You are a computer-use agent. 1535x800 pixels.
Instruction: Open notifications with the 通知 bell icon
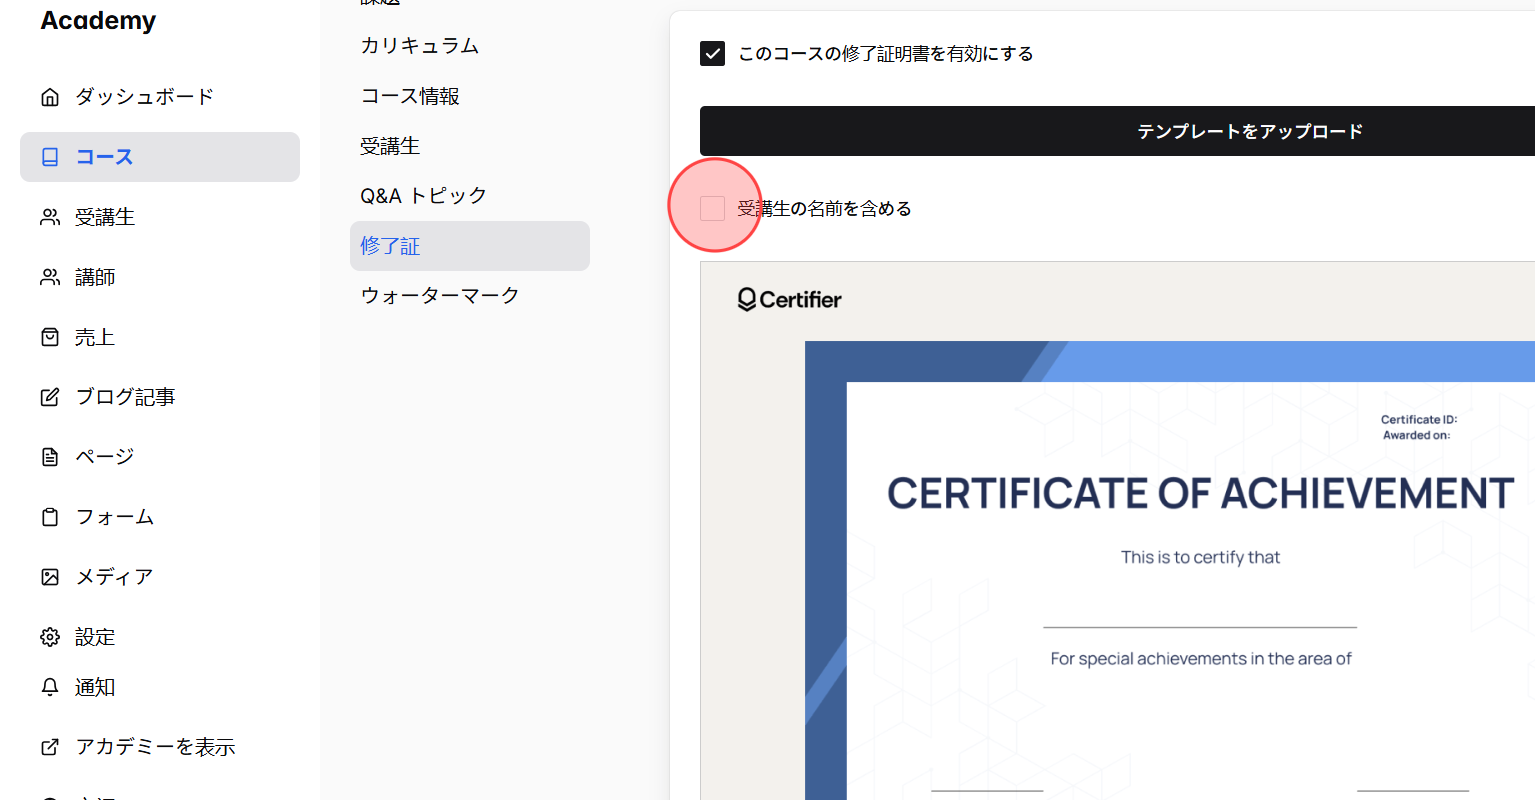point(49,686)
